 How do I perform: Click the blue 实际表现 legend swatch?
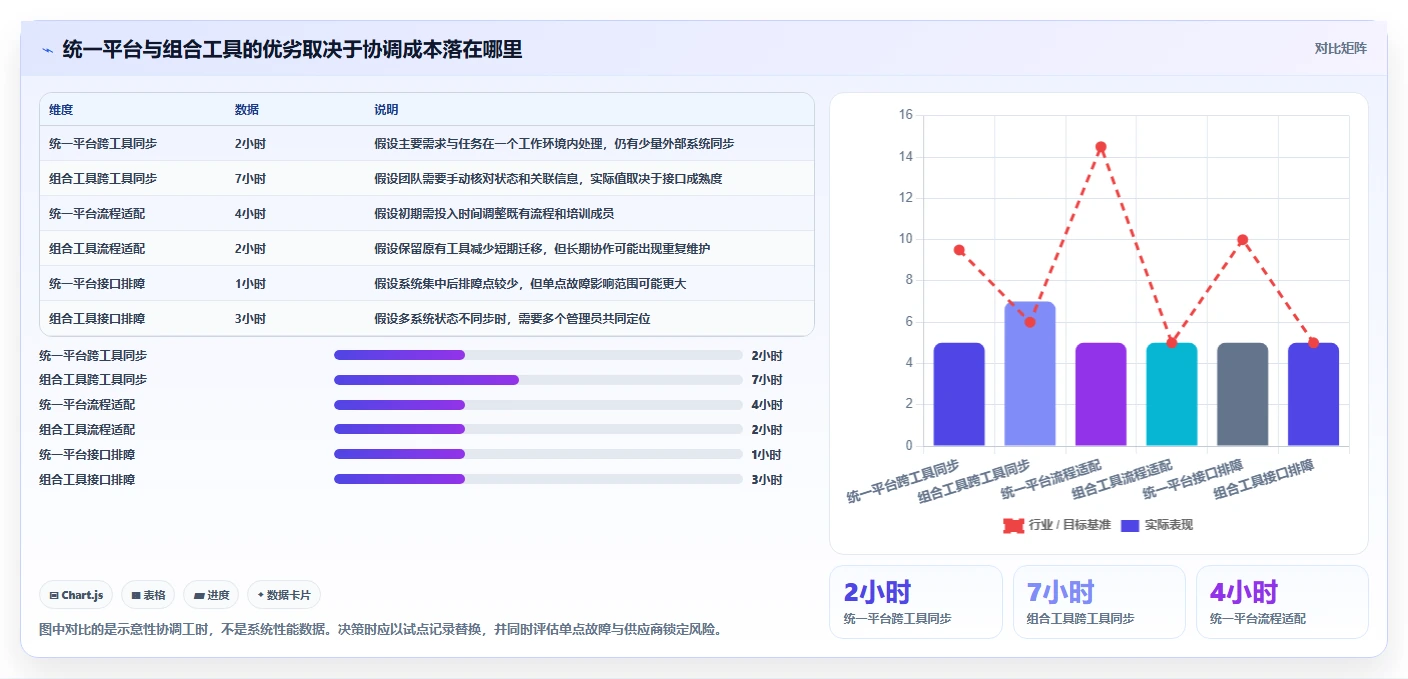click(1130, 525)
